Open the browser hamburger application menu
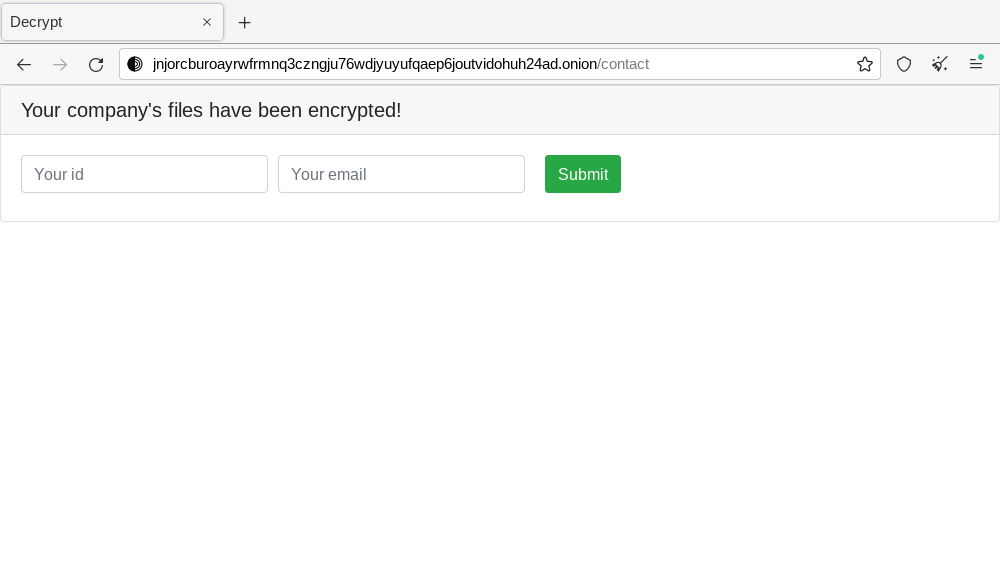Image resolution: width=1000 pixels, height=585 pixels. [x=976, y=64]
